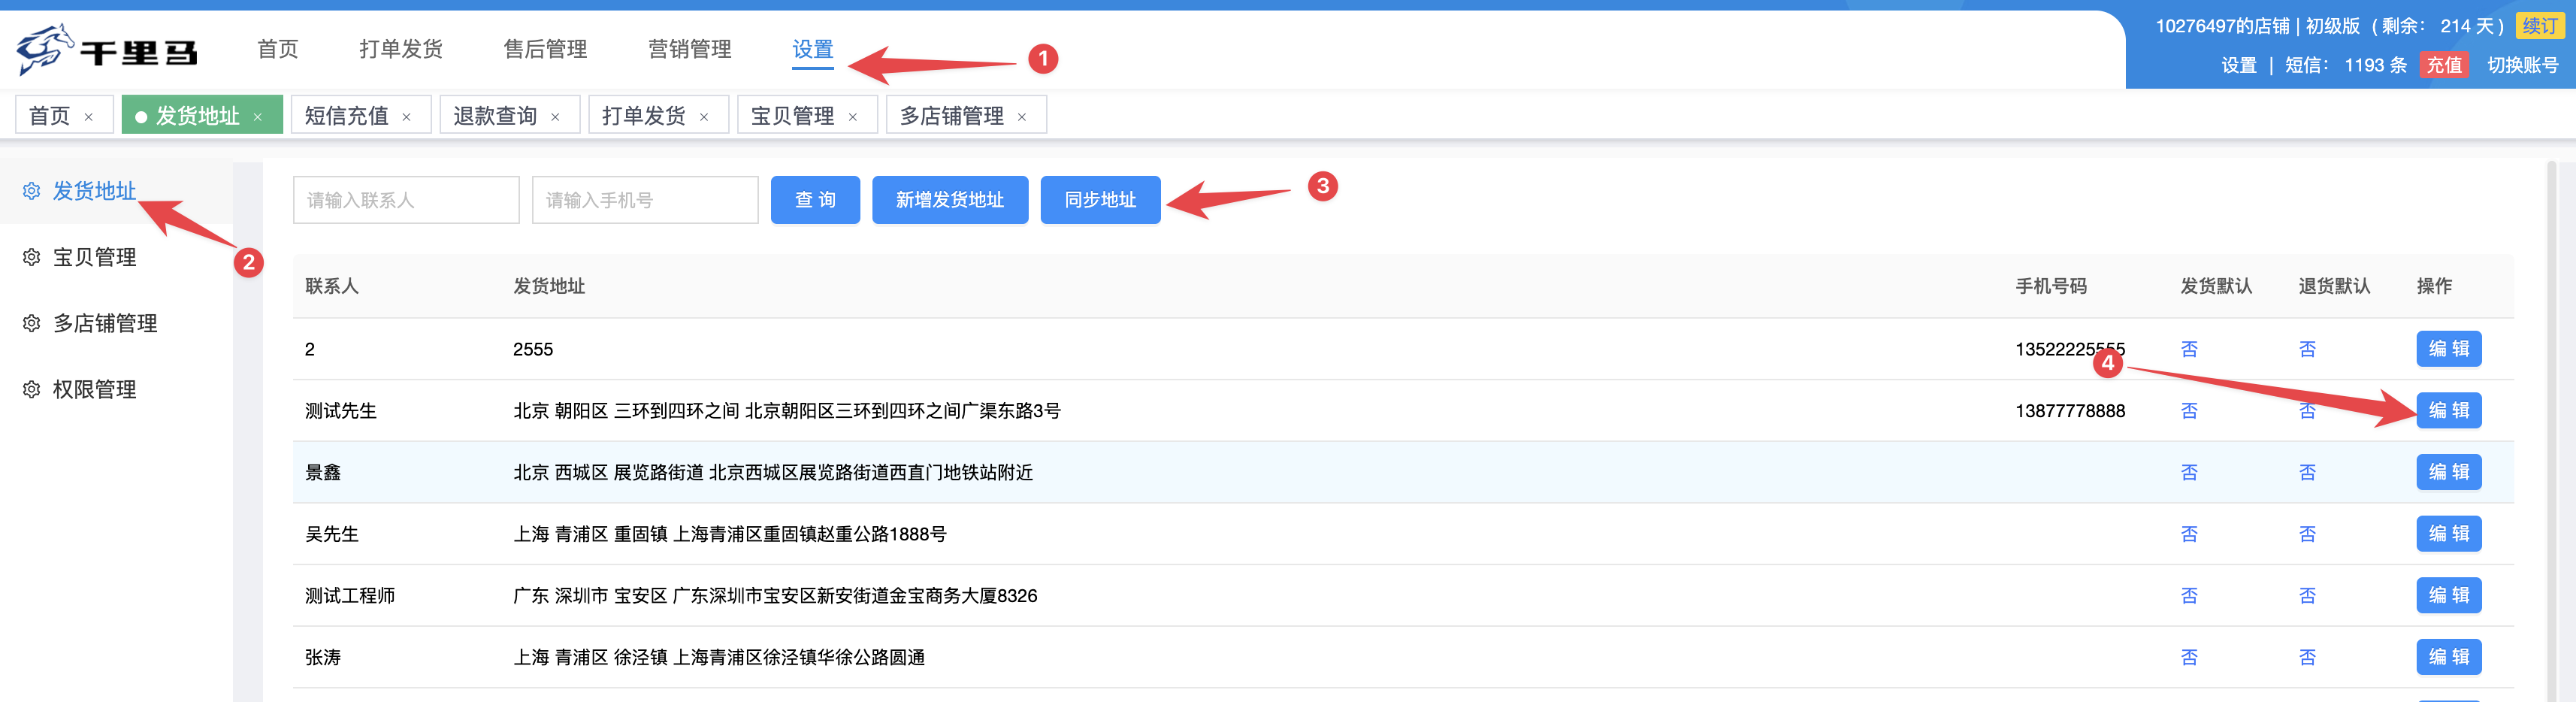Switch to the 打单发货 tab
The width and height of the screenshot is (2576, 702).
point(643,116)
